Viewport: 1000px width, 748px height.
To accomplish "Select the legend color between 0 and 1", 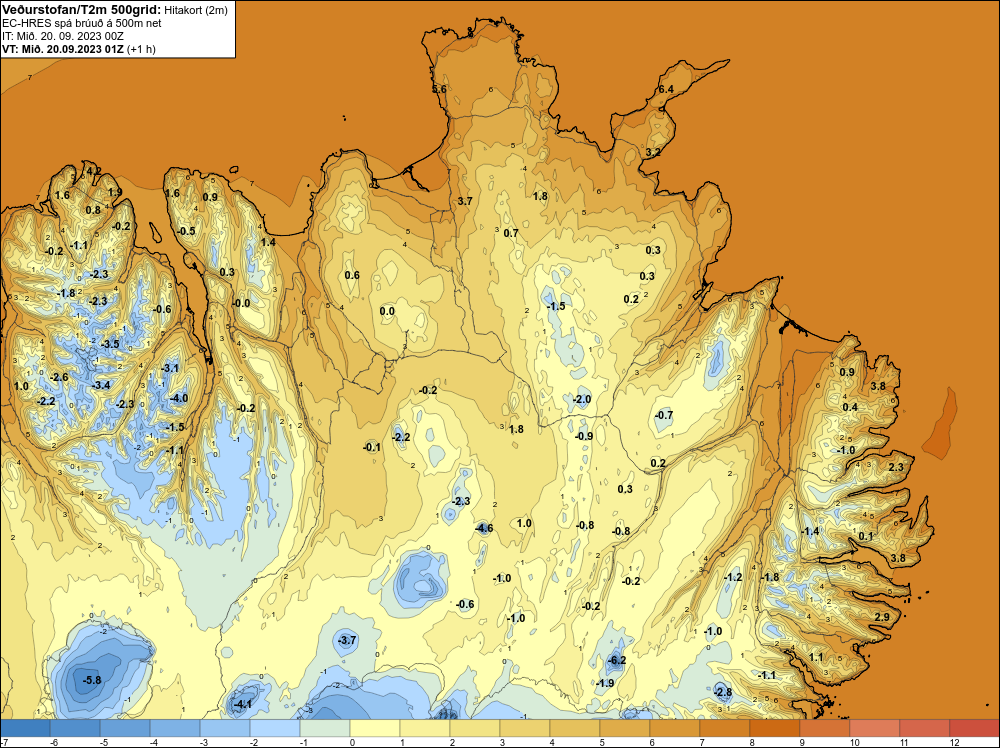I will 374,728.
